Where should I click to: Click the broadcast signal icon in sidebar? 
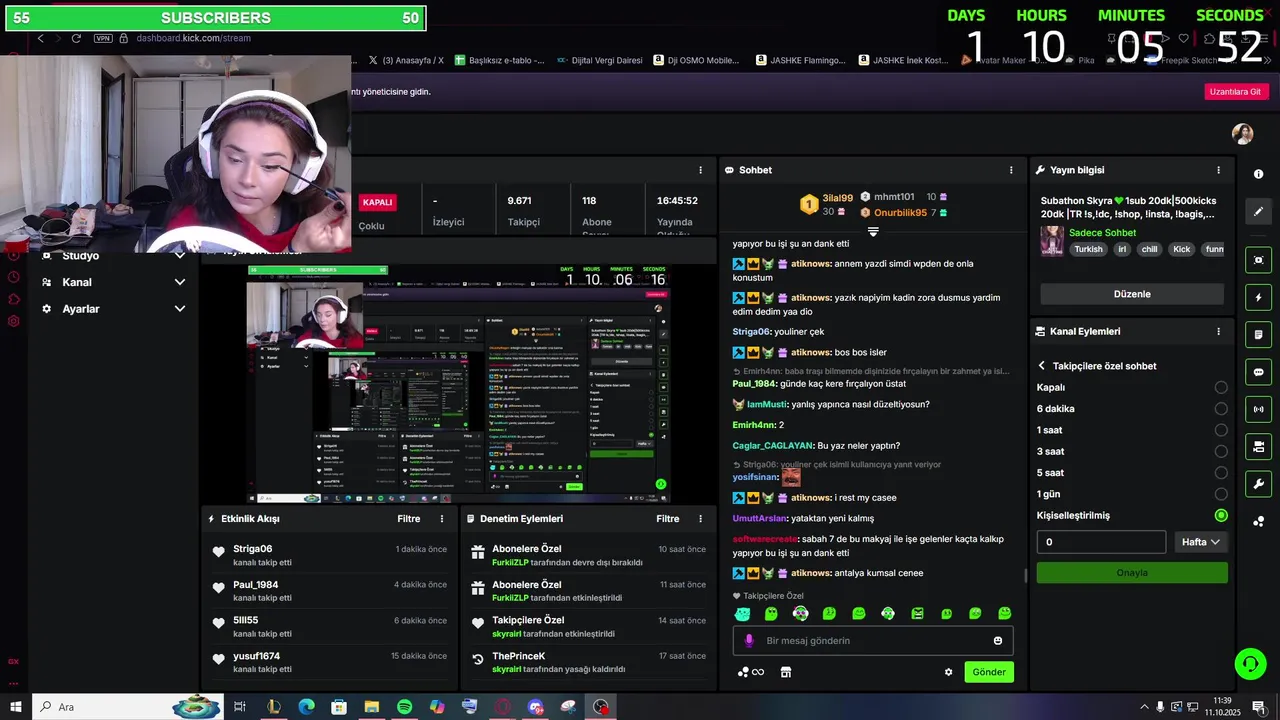1258,409
